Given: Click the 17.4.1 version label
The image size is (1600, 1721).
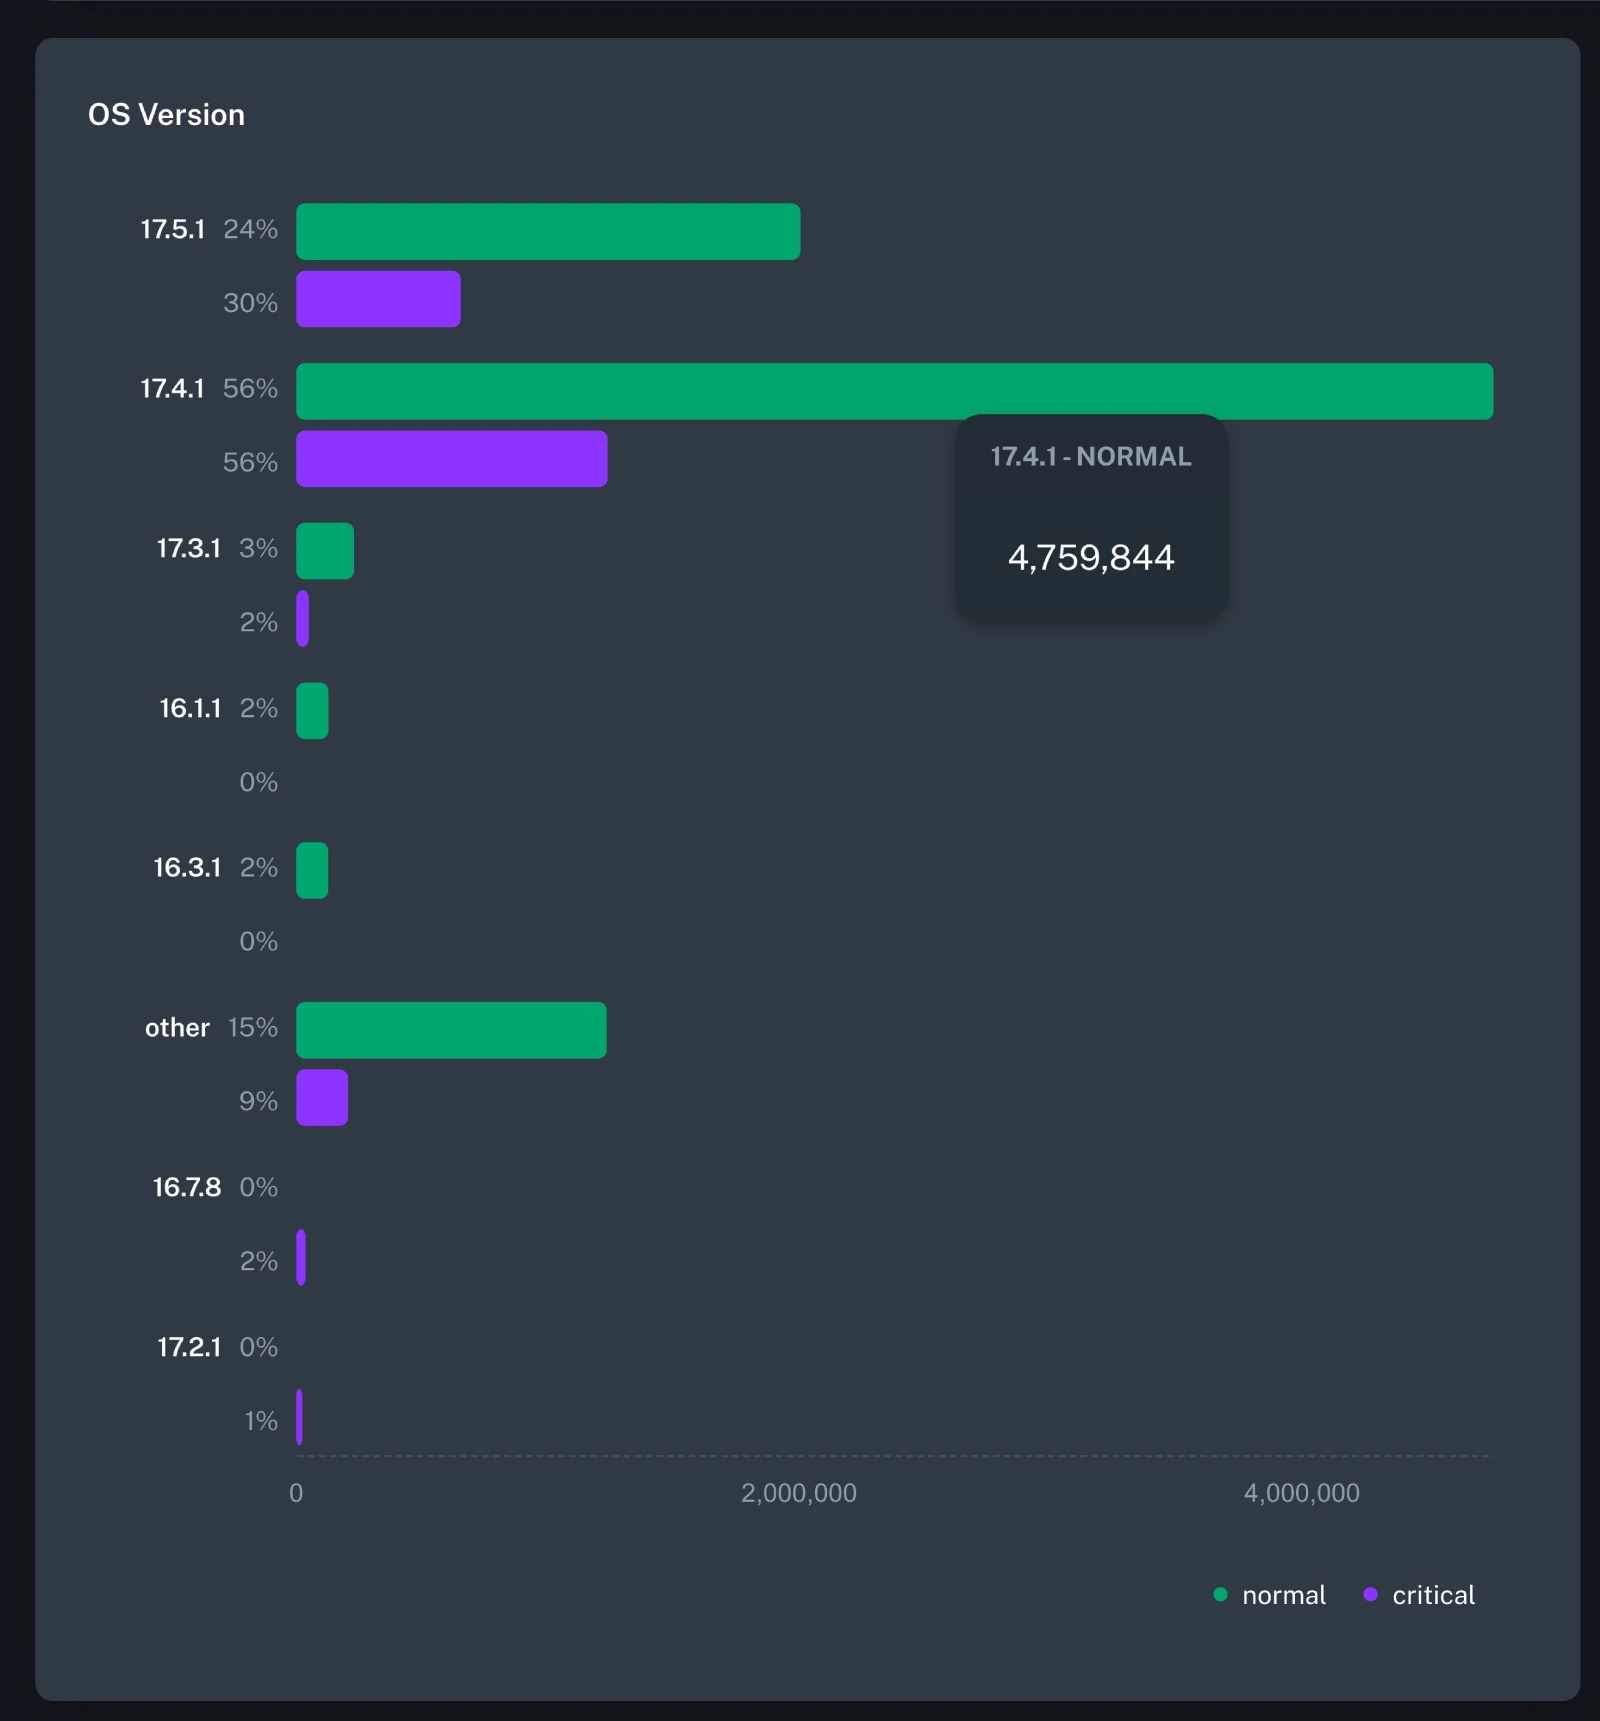Looking at the screenshot, I should pos(172,389).
